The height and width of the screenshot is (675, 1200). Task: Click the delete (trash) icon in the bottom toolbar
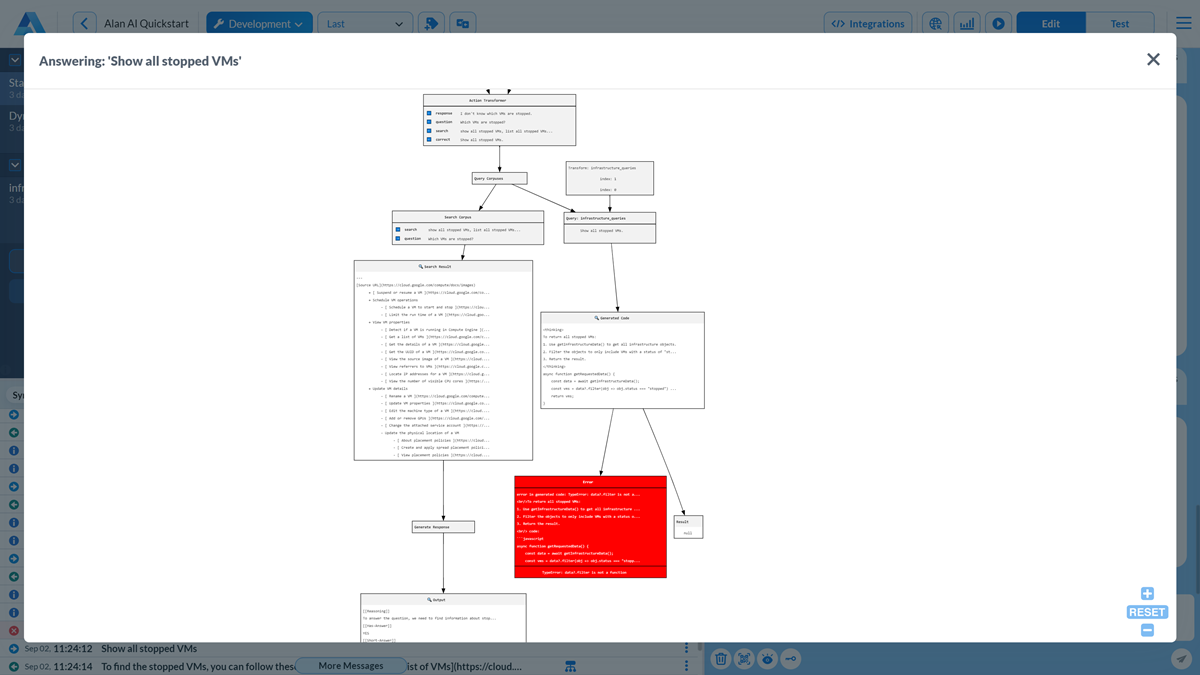720,658
